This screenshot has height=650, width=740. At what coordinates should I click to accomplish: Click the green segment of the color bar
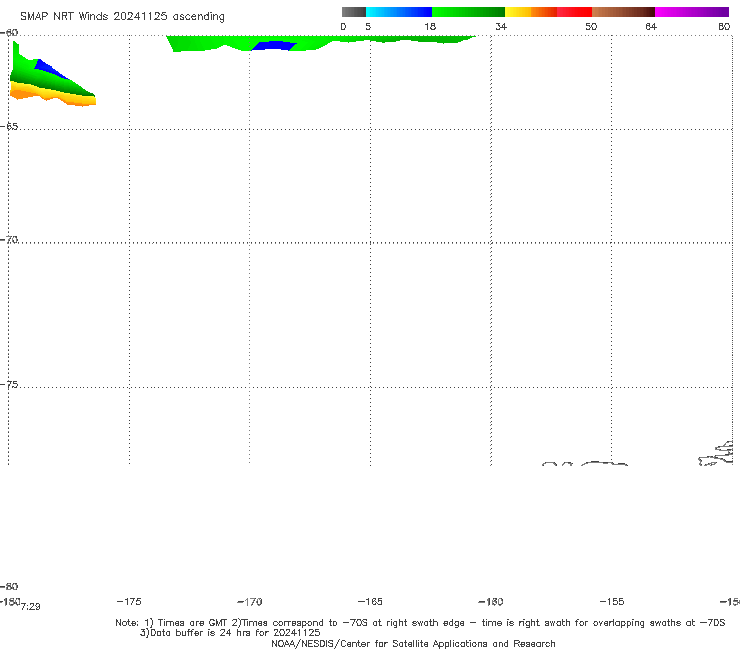(468, 12)
